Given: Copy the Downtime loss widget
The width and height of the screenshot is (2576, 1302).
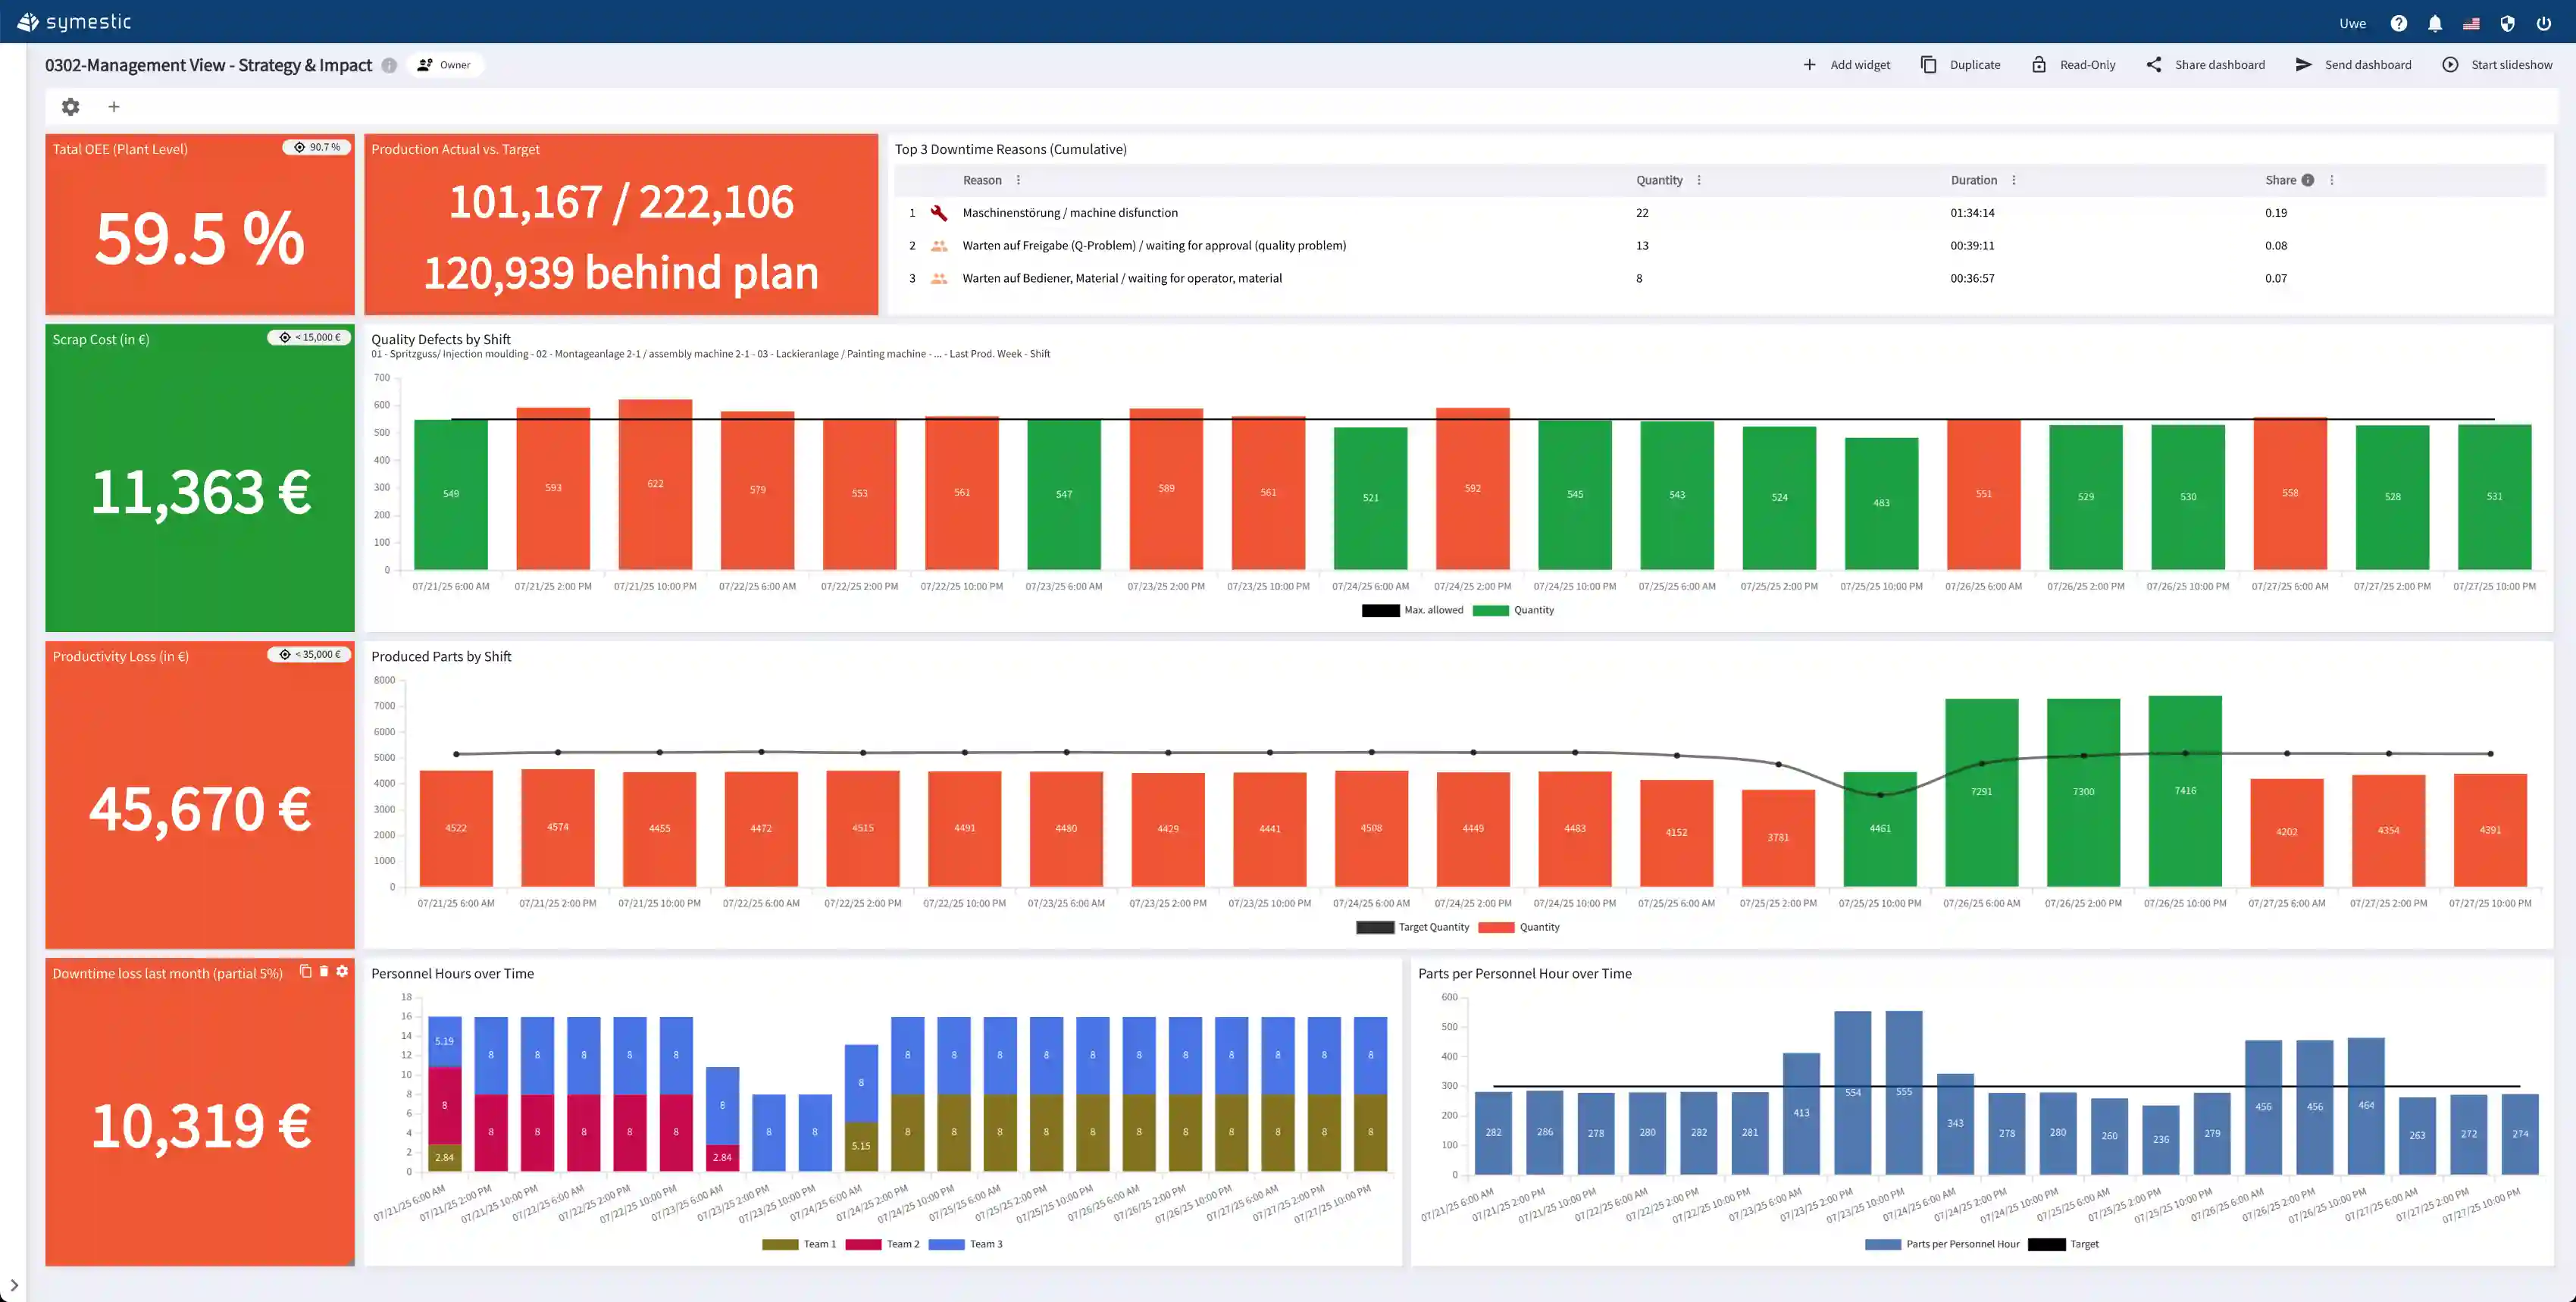Looking at the screenshot, I should coord(306,971).
